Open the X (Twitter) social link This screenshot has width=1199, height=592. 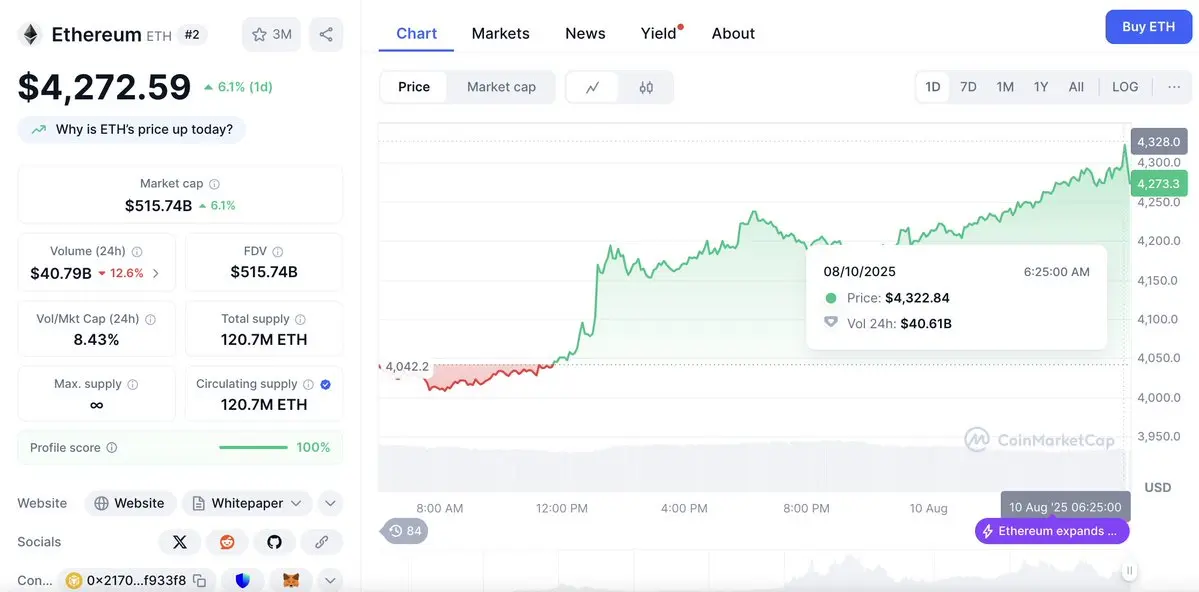[180, 542]
